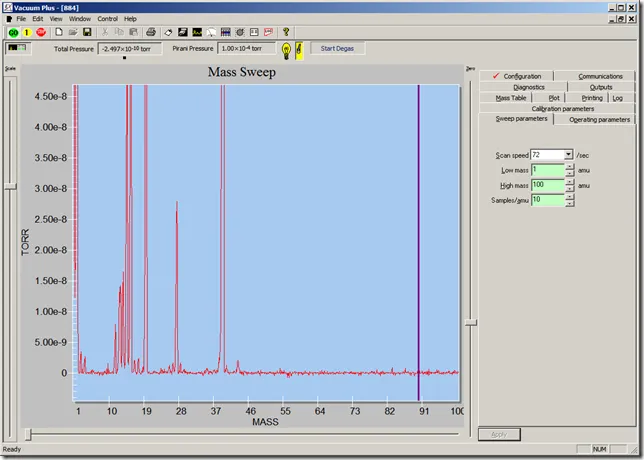Click the Total Pressure readout field

[x=129, y=48]
